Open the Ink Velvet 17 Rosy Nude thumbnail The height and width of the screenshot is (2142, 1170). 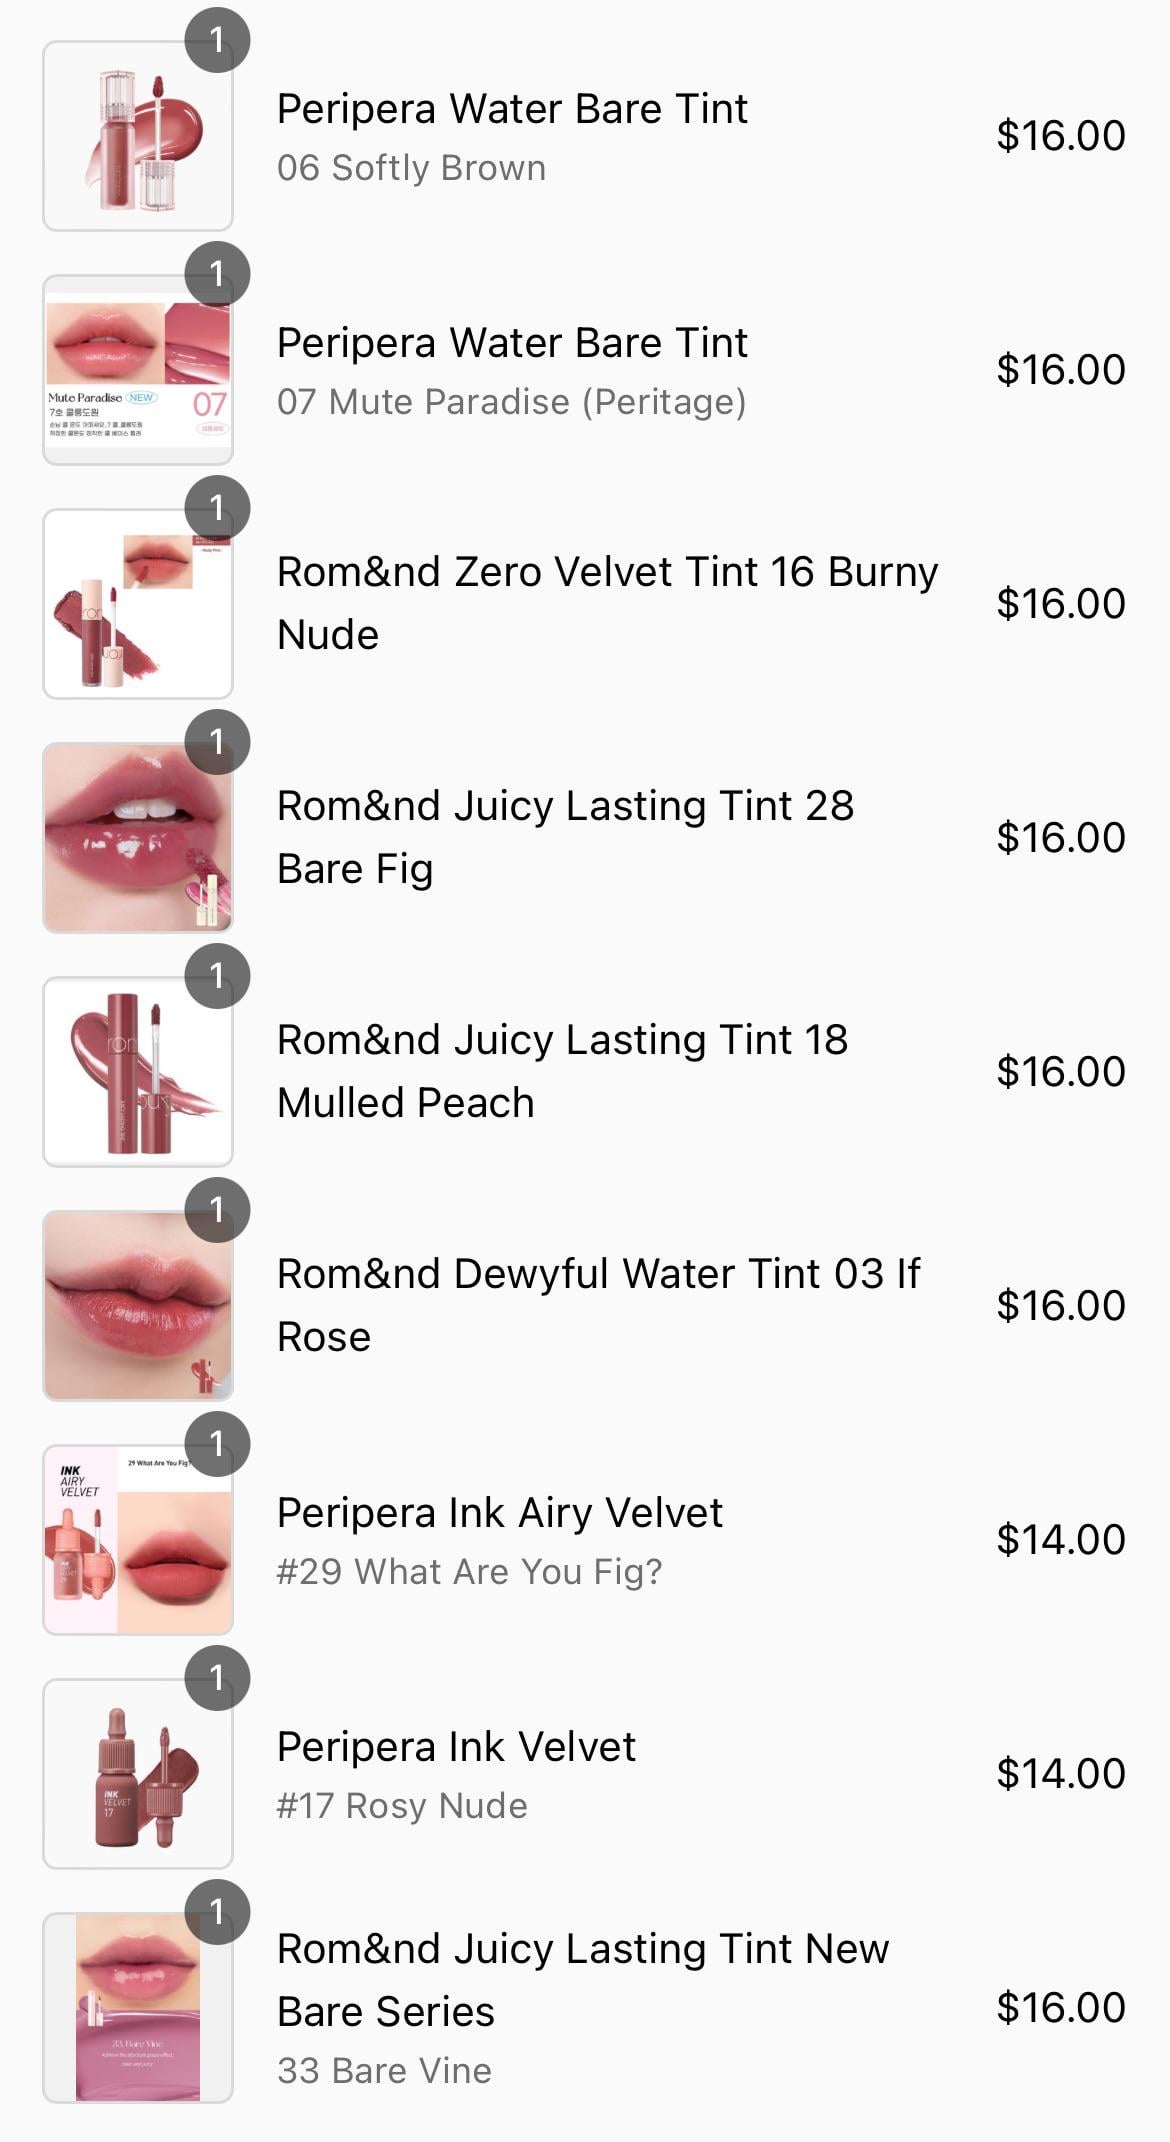[138, 1774]
